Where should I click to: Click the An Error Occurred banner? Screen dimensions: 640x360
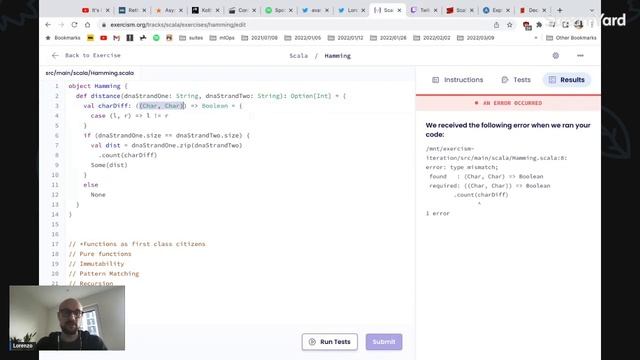click(x=508, y=103)
